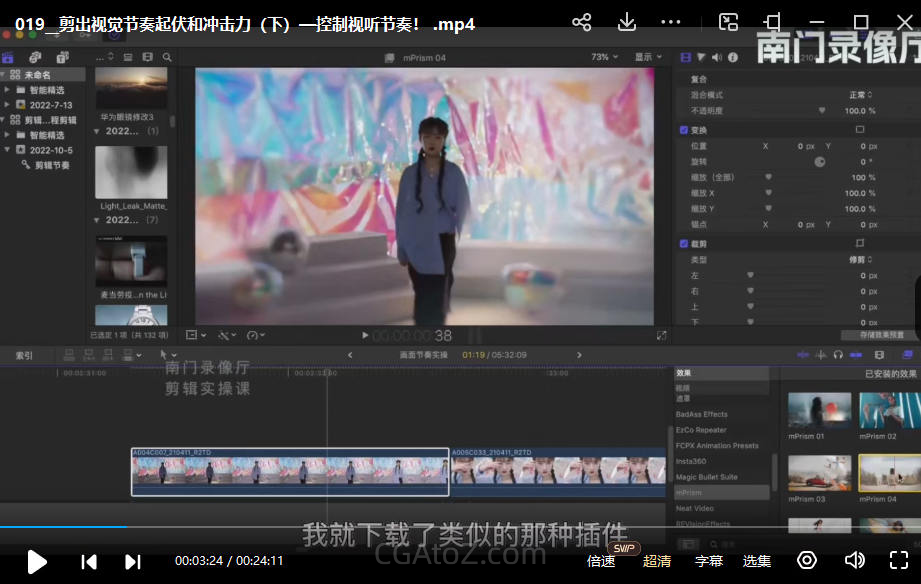Image resolution: width=921 pixels, height=584 pixels.
Task: Click the share icon in title bar
Action: click(x=581, y=22)
